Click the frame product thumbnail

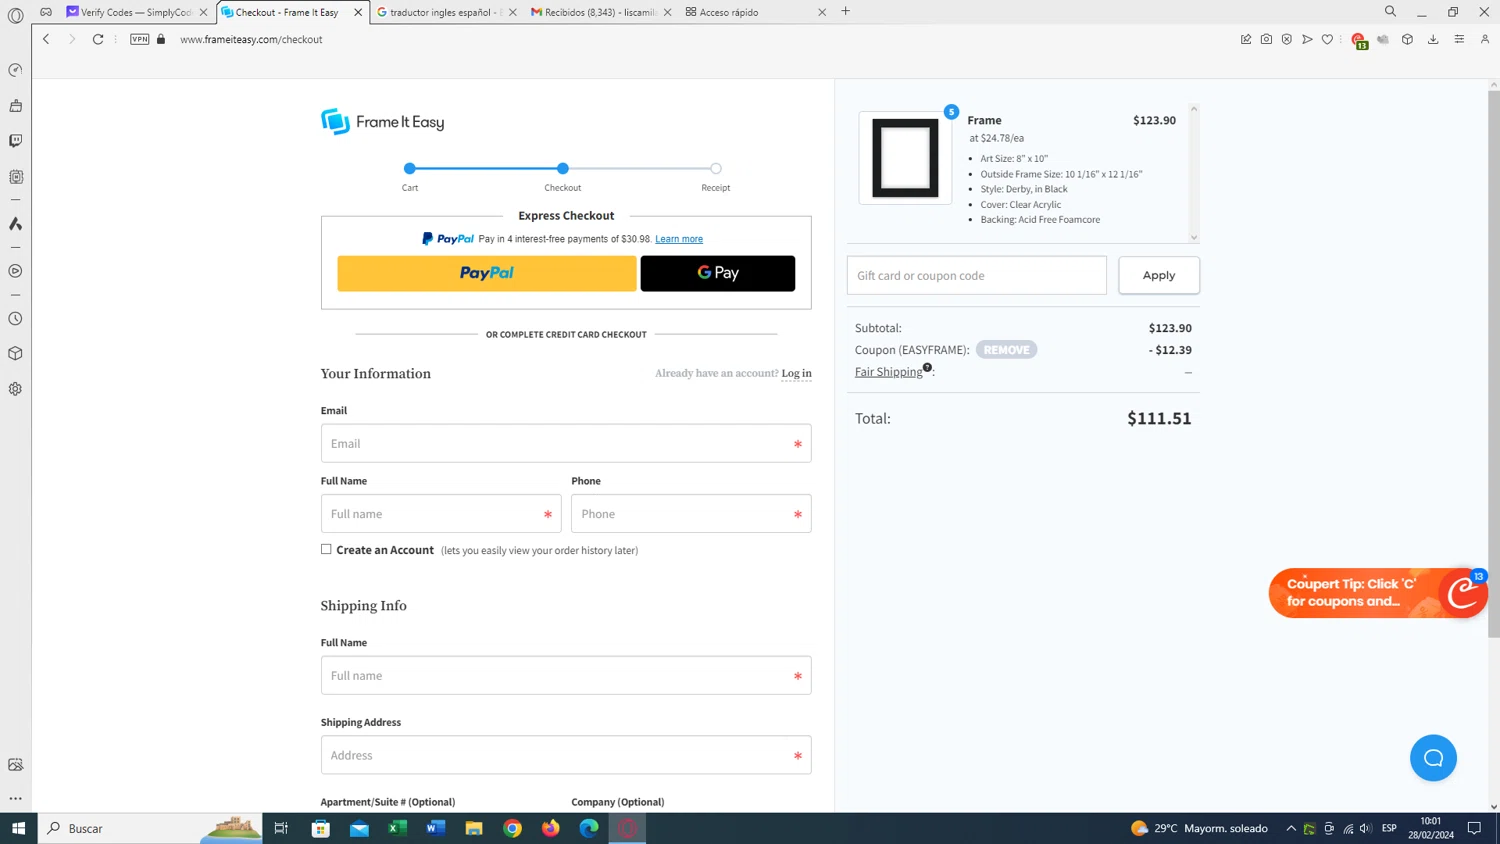906,158
